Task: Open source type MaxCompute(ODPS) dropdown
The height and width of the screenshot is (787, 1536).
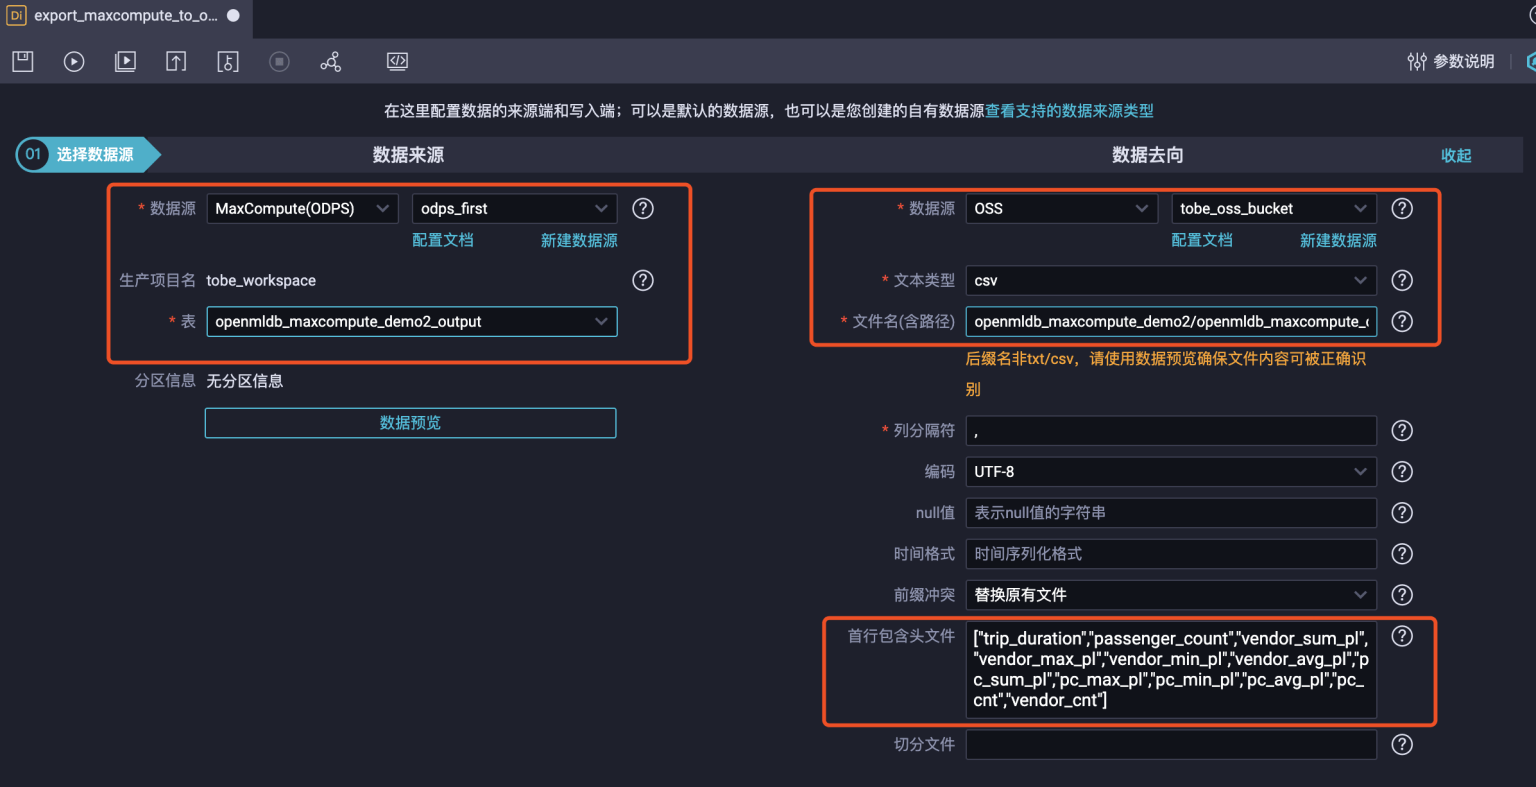Action: pyautogui.click(x=302, y=208)
